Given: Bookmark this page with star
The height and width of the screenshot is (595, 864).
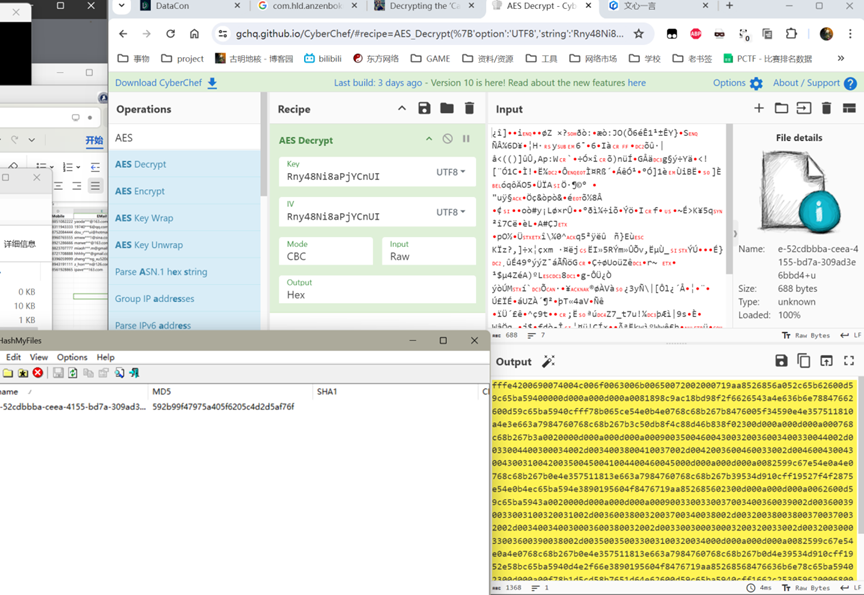Looking at the screenshot, I should click(x=639, y=34).
